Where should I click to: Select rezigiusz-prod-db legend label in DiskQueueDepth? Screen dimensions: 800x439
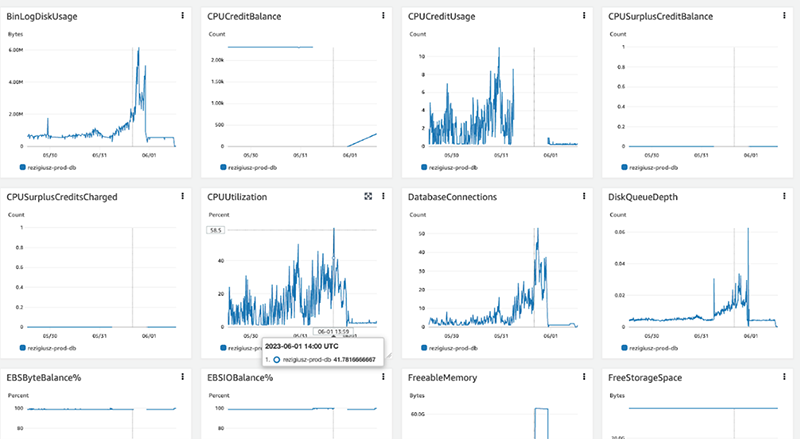coord(653,348)
